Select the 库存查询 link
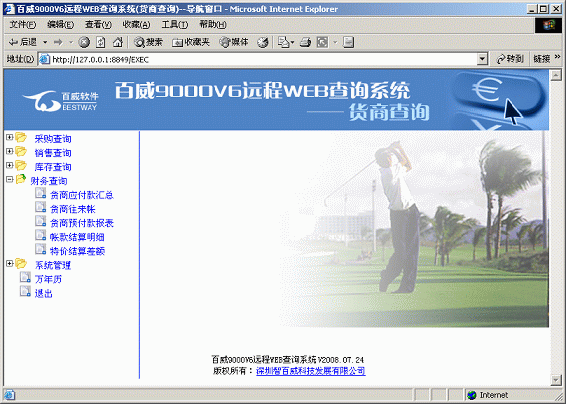The height and width of the screenshot is (404, 566). [x=53, y=167]
